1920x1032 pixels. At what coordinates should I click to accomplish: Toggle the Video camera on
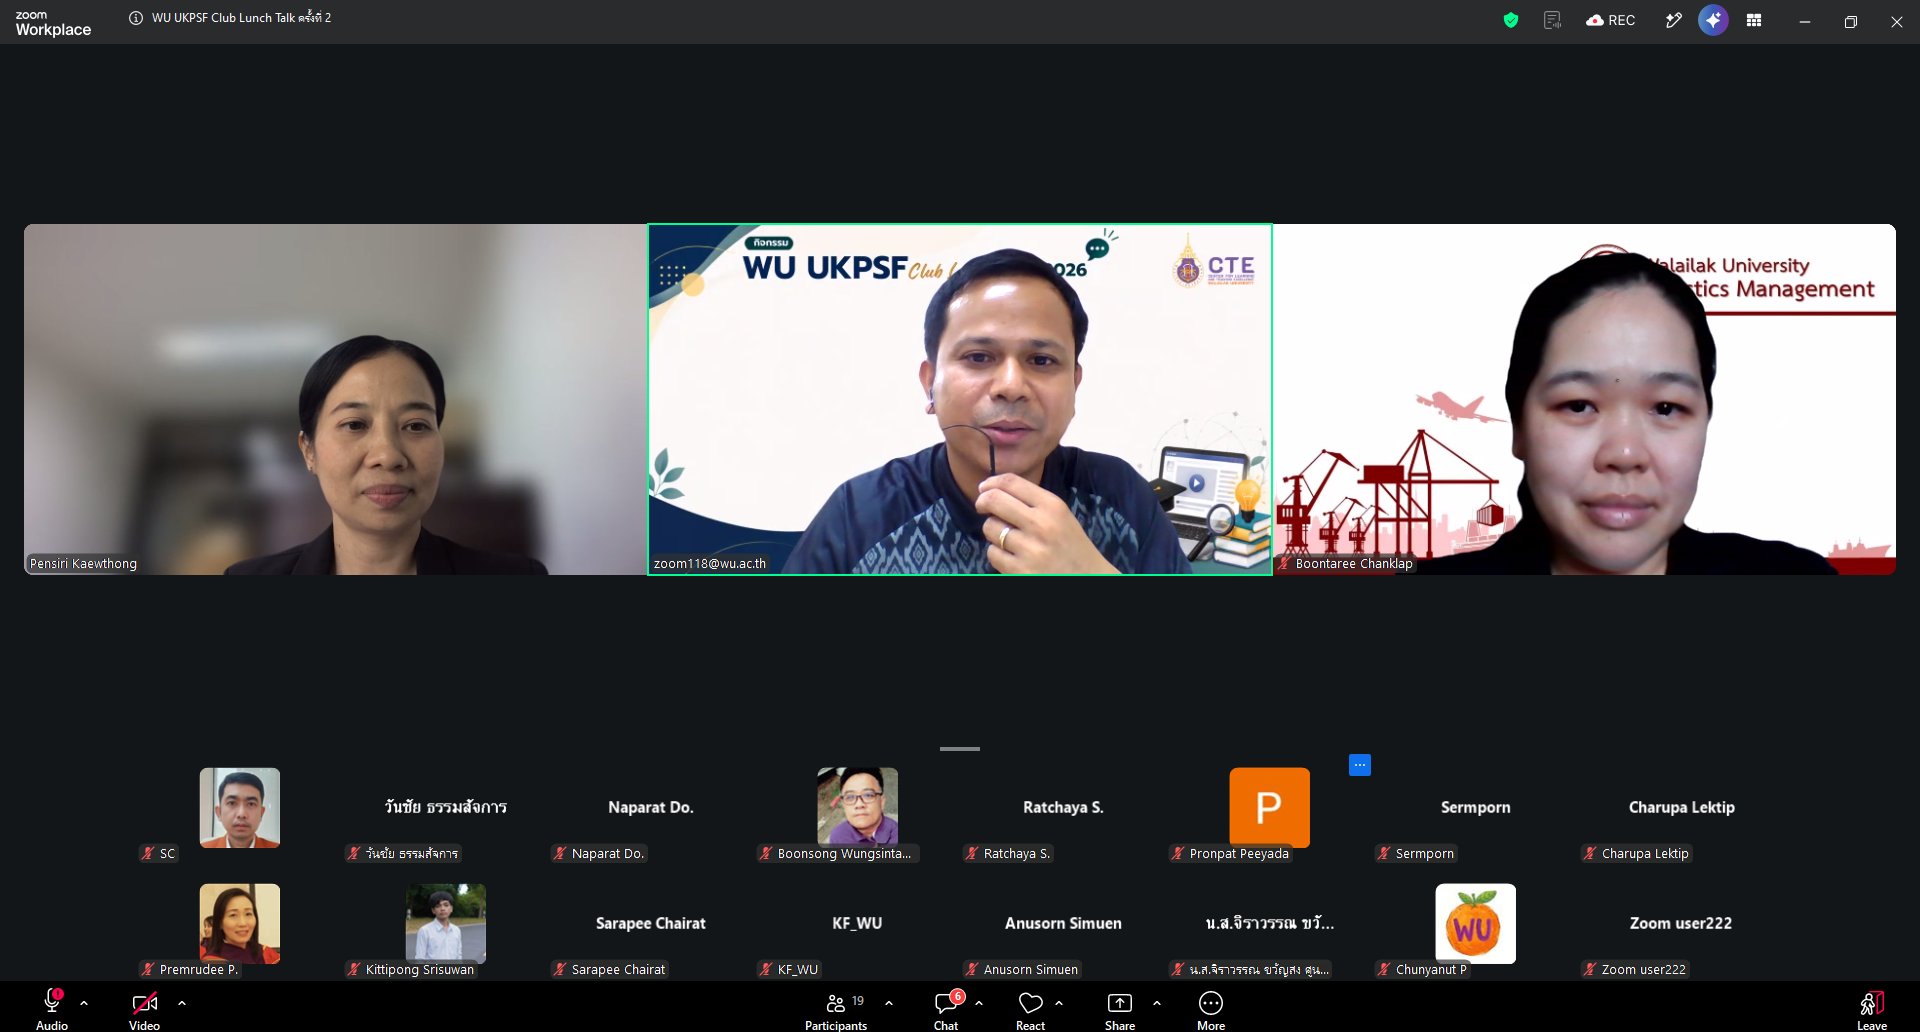[x=144, y=1010]
